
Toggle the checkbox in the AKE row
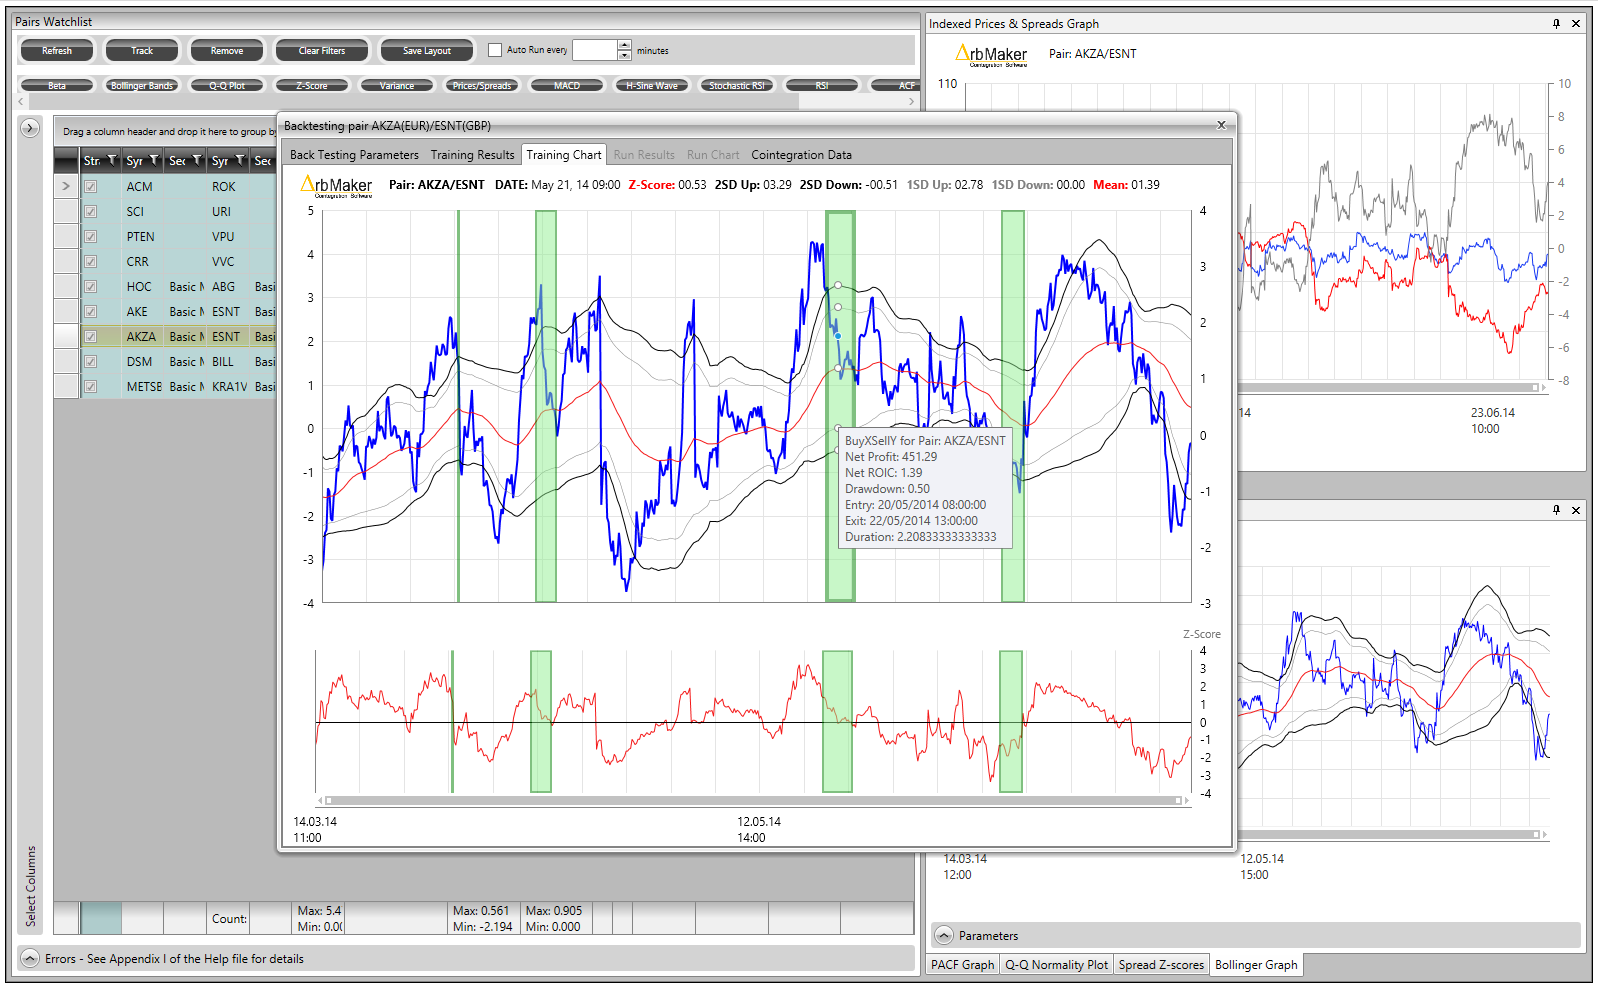point(91,311)
